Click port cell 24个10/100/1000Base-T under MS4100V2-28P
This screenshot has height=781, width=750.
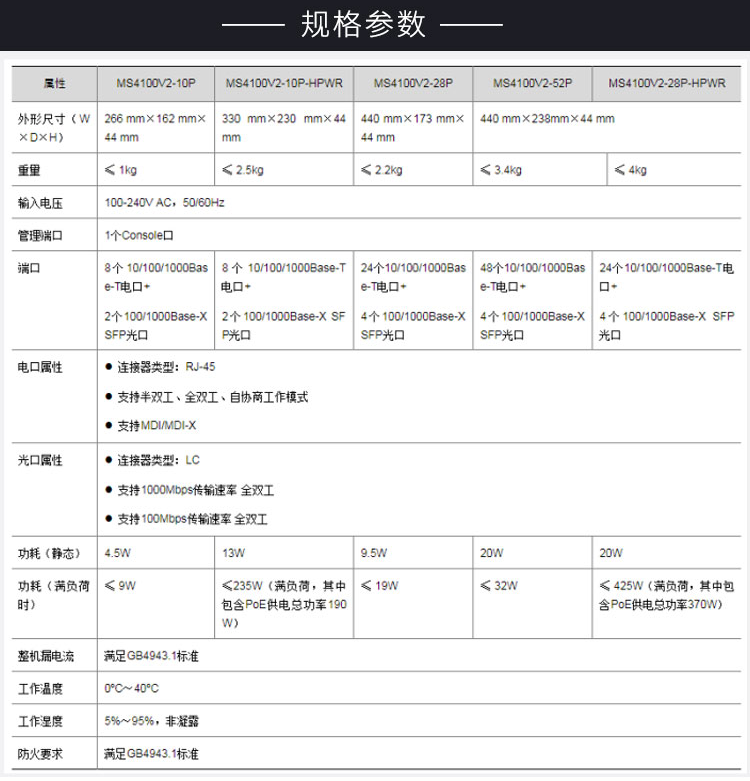point(413,277)
